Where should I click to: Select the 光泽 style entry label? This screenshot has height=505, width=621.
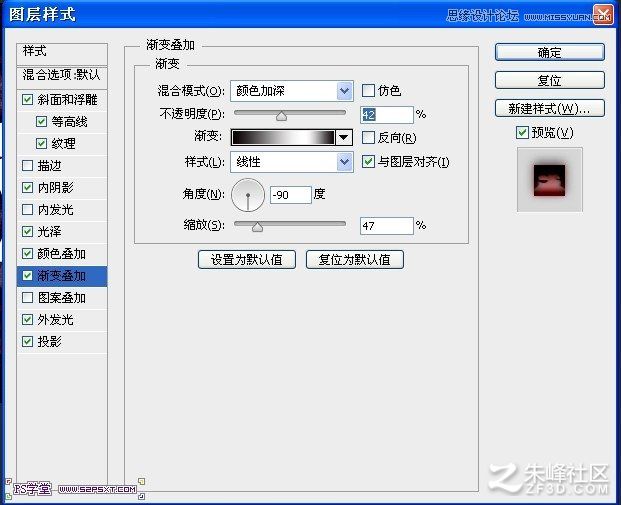pyautogui.click(x=50, y=232)
